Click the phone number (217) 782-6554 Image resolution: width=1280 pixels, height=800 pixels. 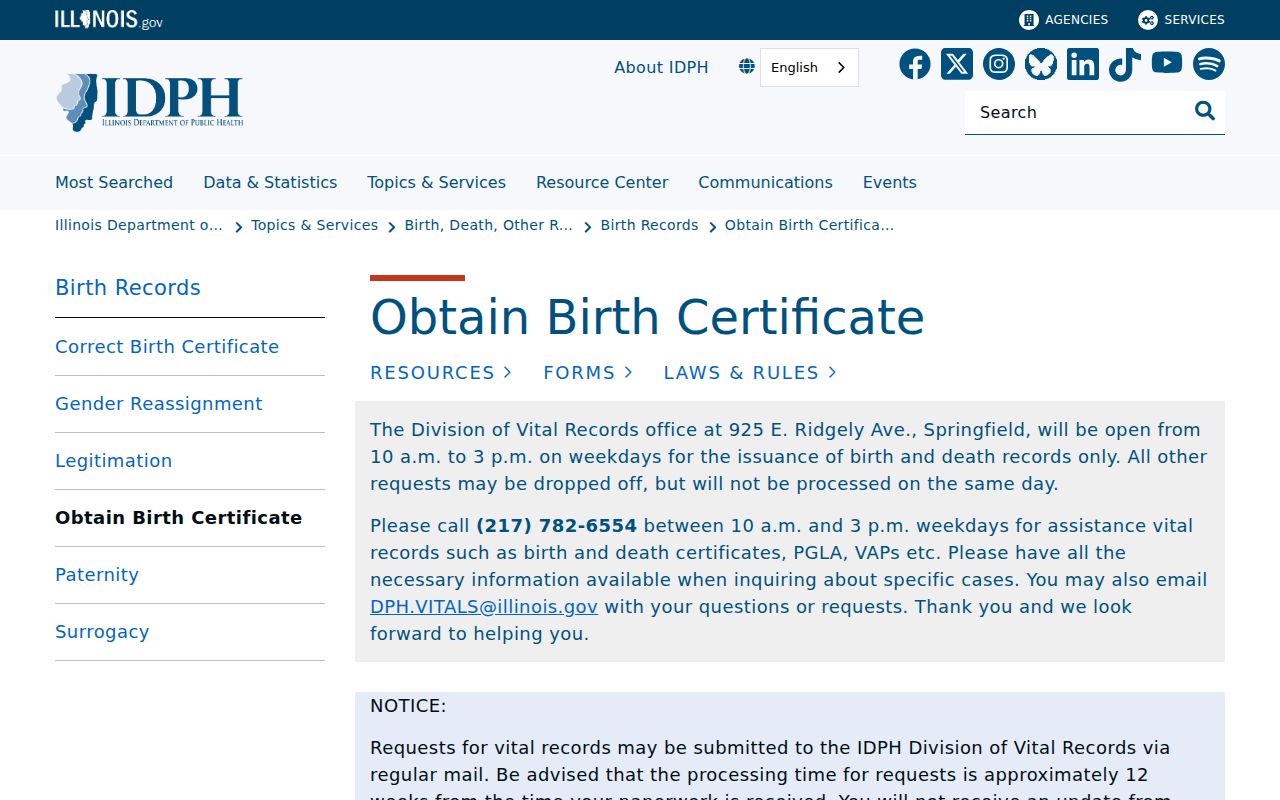coord(556,525)
